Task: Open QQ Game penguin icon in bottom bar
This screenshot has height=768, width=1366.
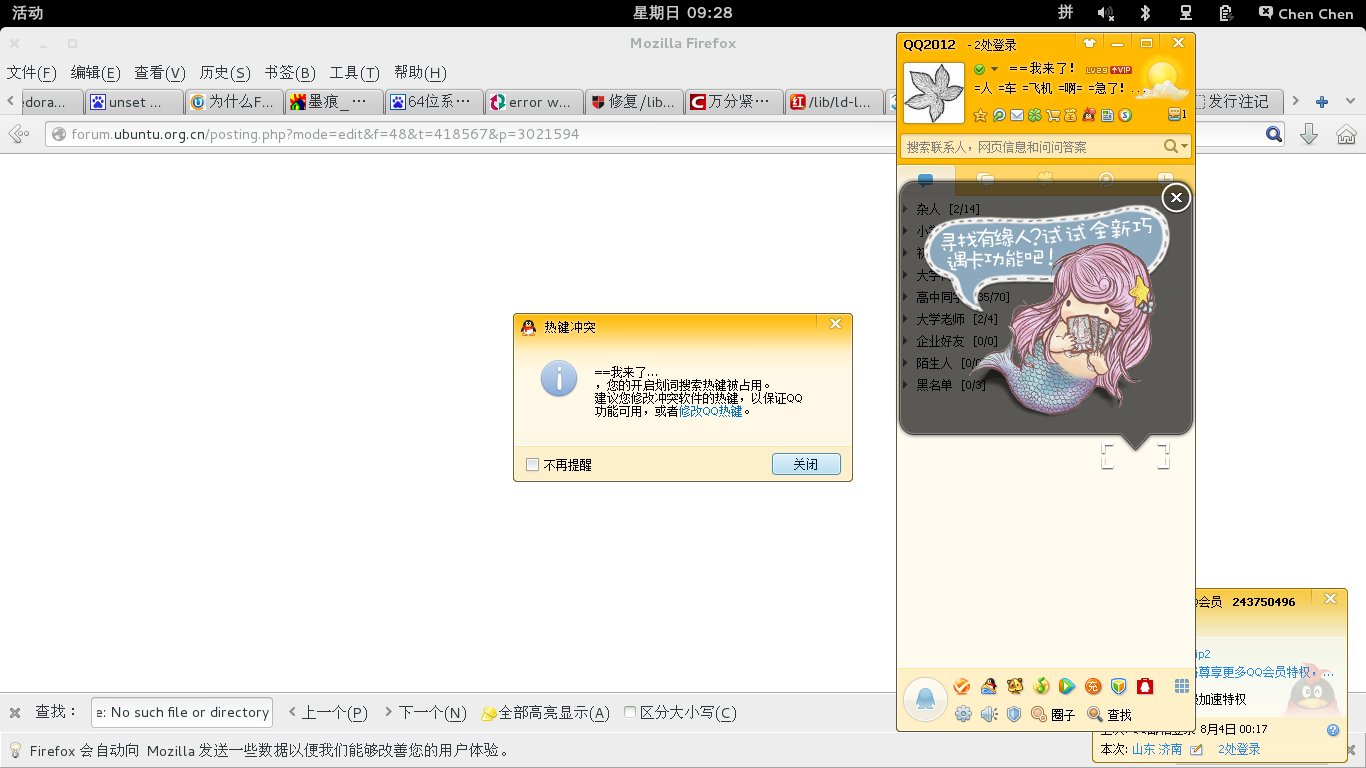Action: [x=989, y=686]
